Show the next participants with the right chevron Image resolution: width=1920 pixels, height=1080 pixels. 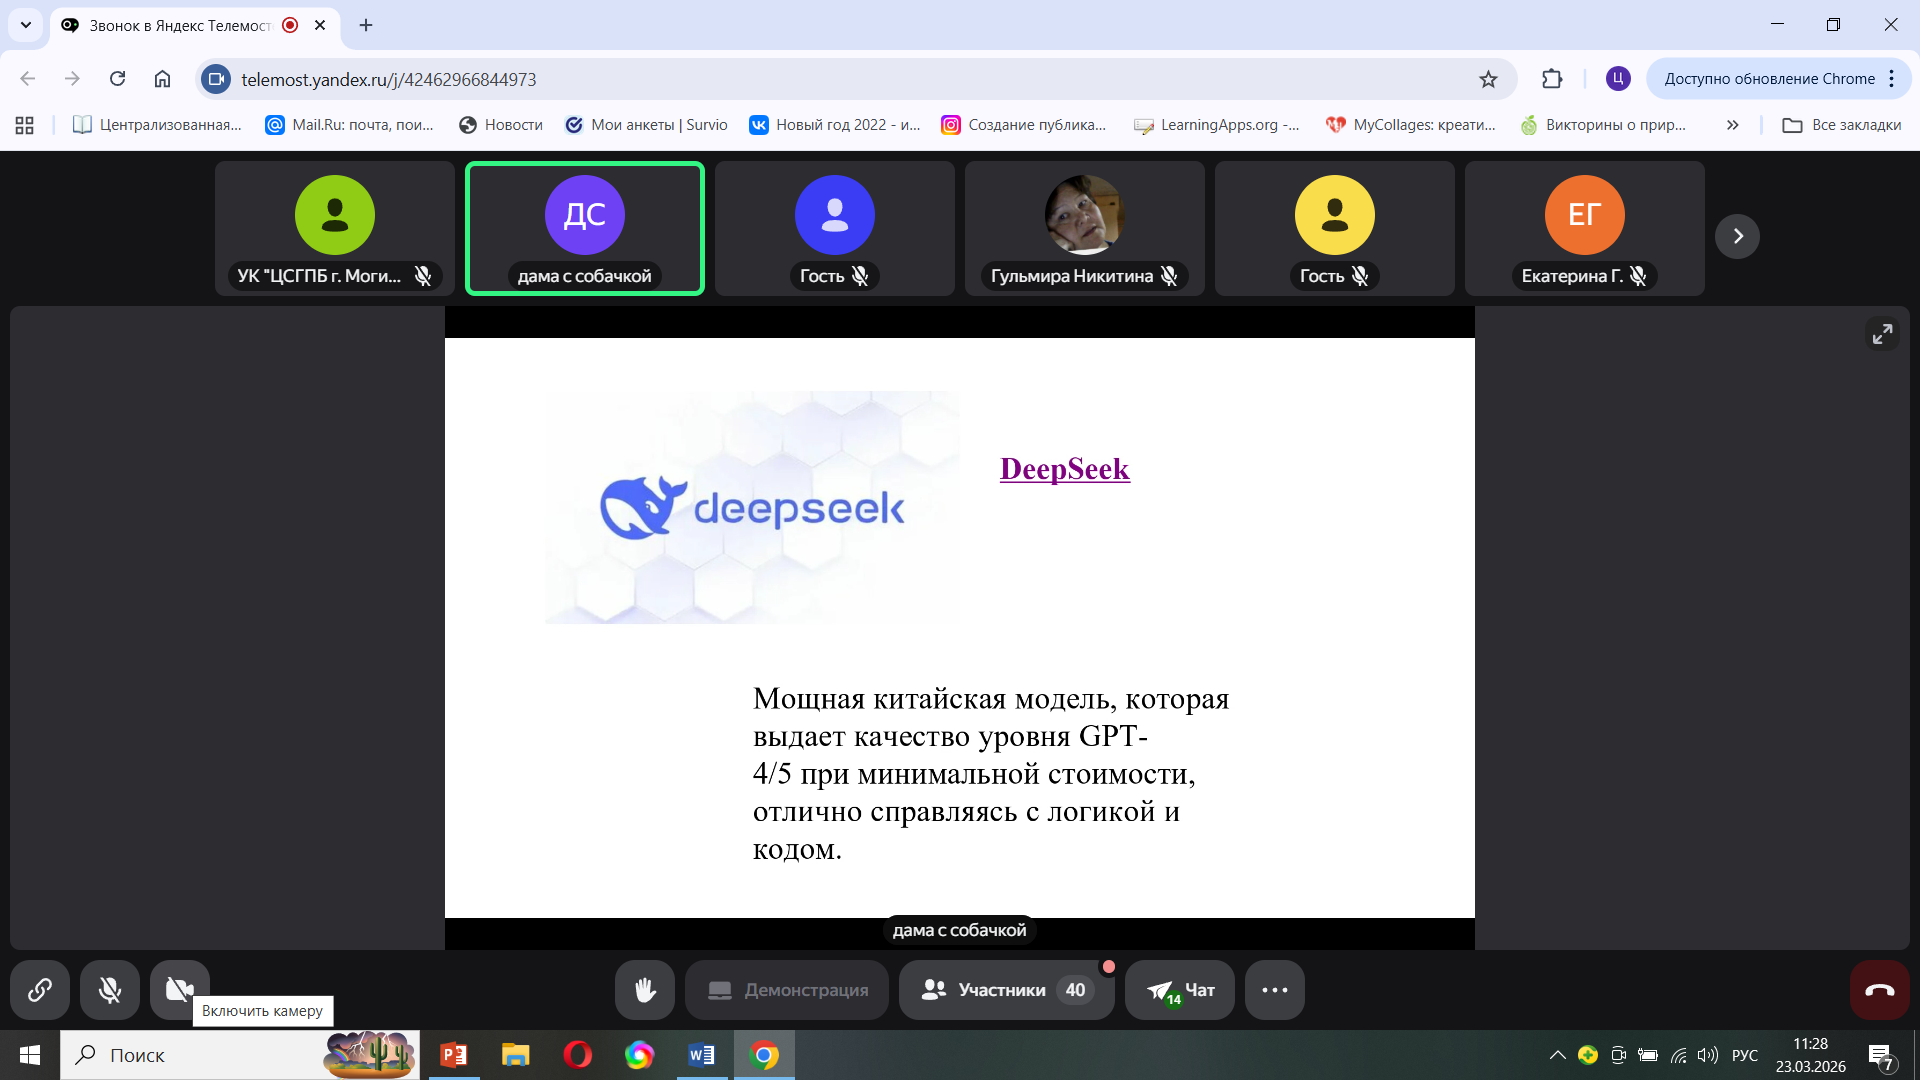(1737, 236)
